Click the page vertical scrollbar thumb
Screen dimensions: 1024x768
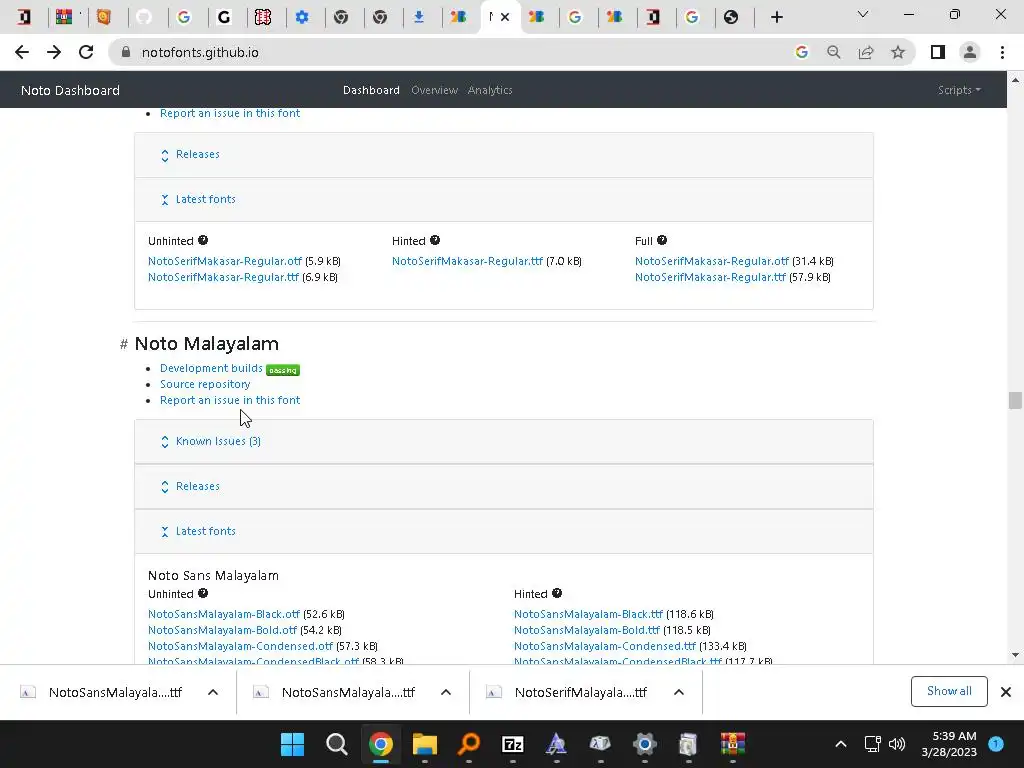[1015, 400]
